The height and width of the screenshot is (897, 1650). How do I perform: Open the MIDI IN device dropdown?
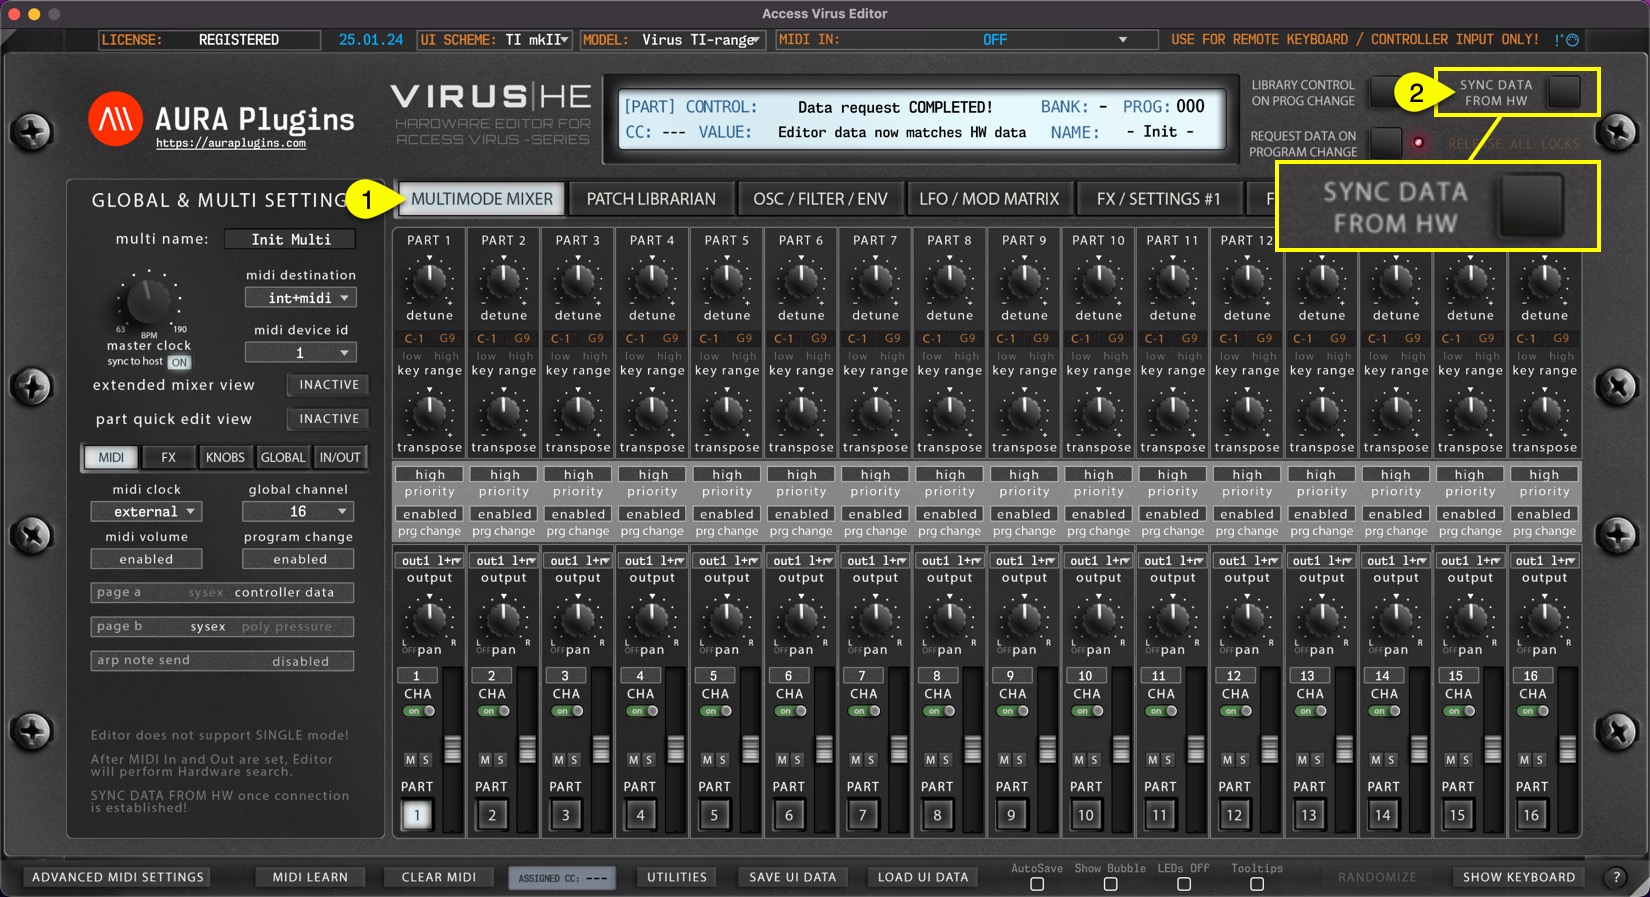click(1122, 40)
